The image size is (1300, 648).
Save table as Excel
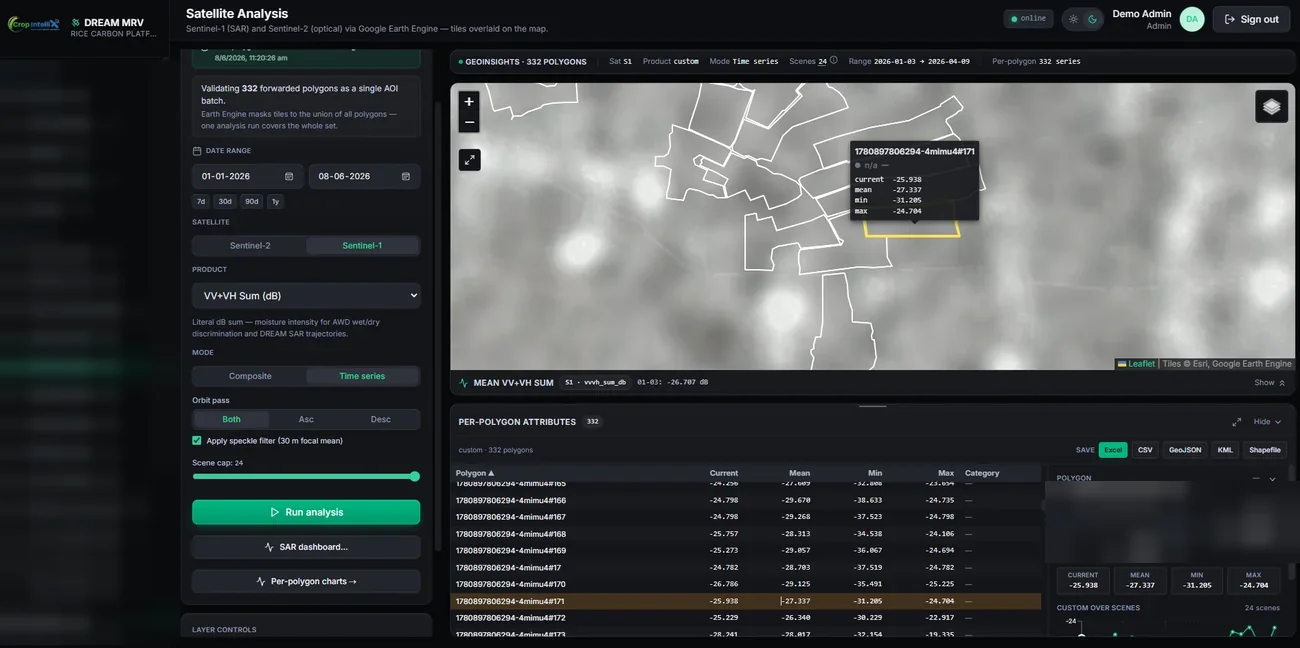1113,450
